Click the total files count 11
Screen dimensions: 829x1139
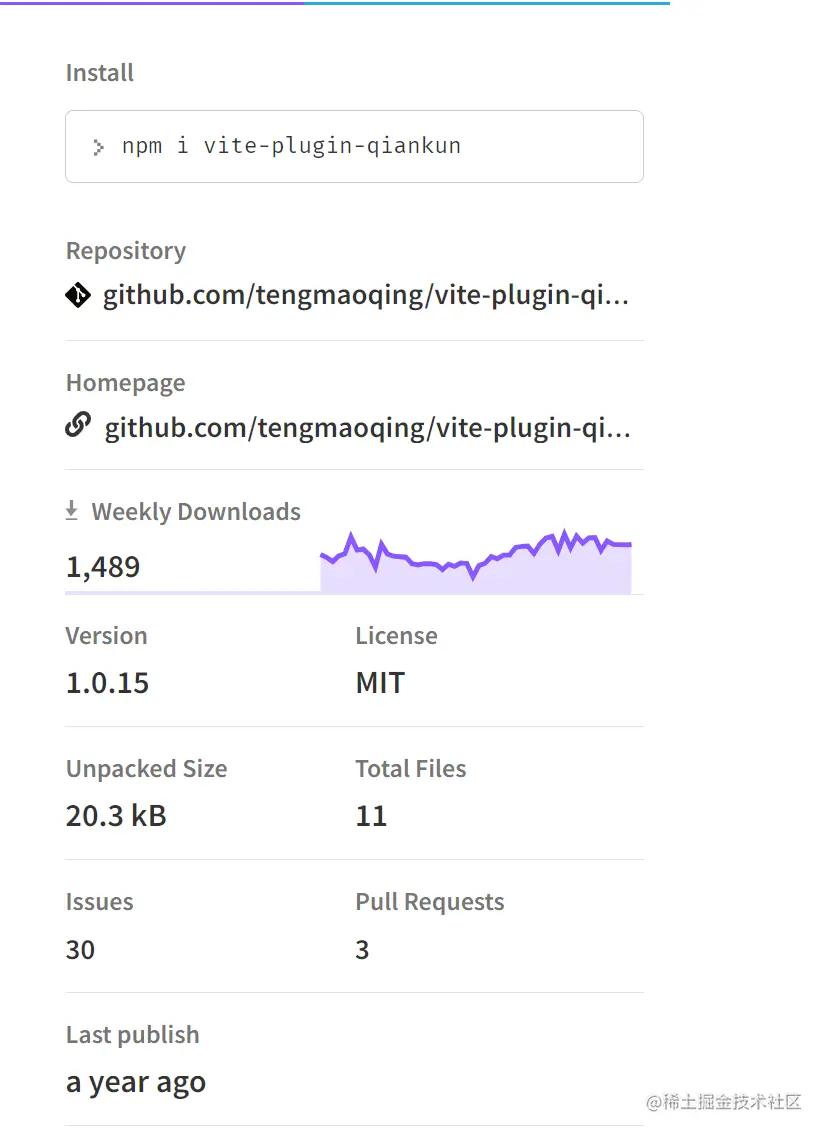(371, 816)
